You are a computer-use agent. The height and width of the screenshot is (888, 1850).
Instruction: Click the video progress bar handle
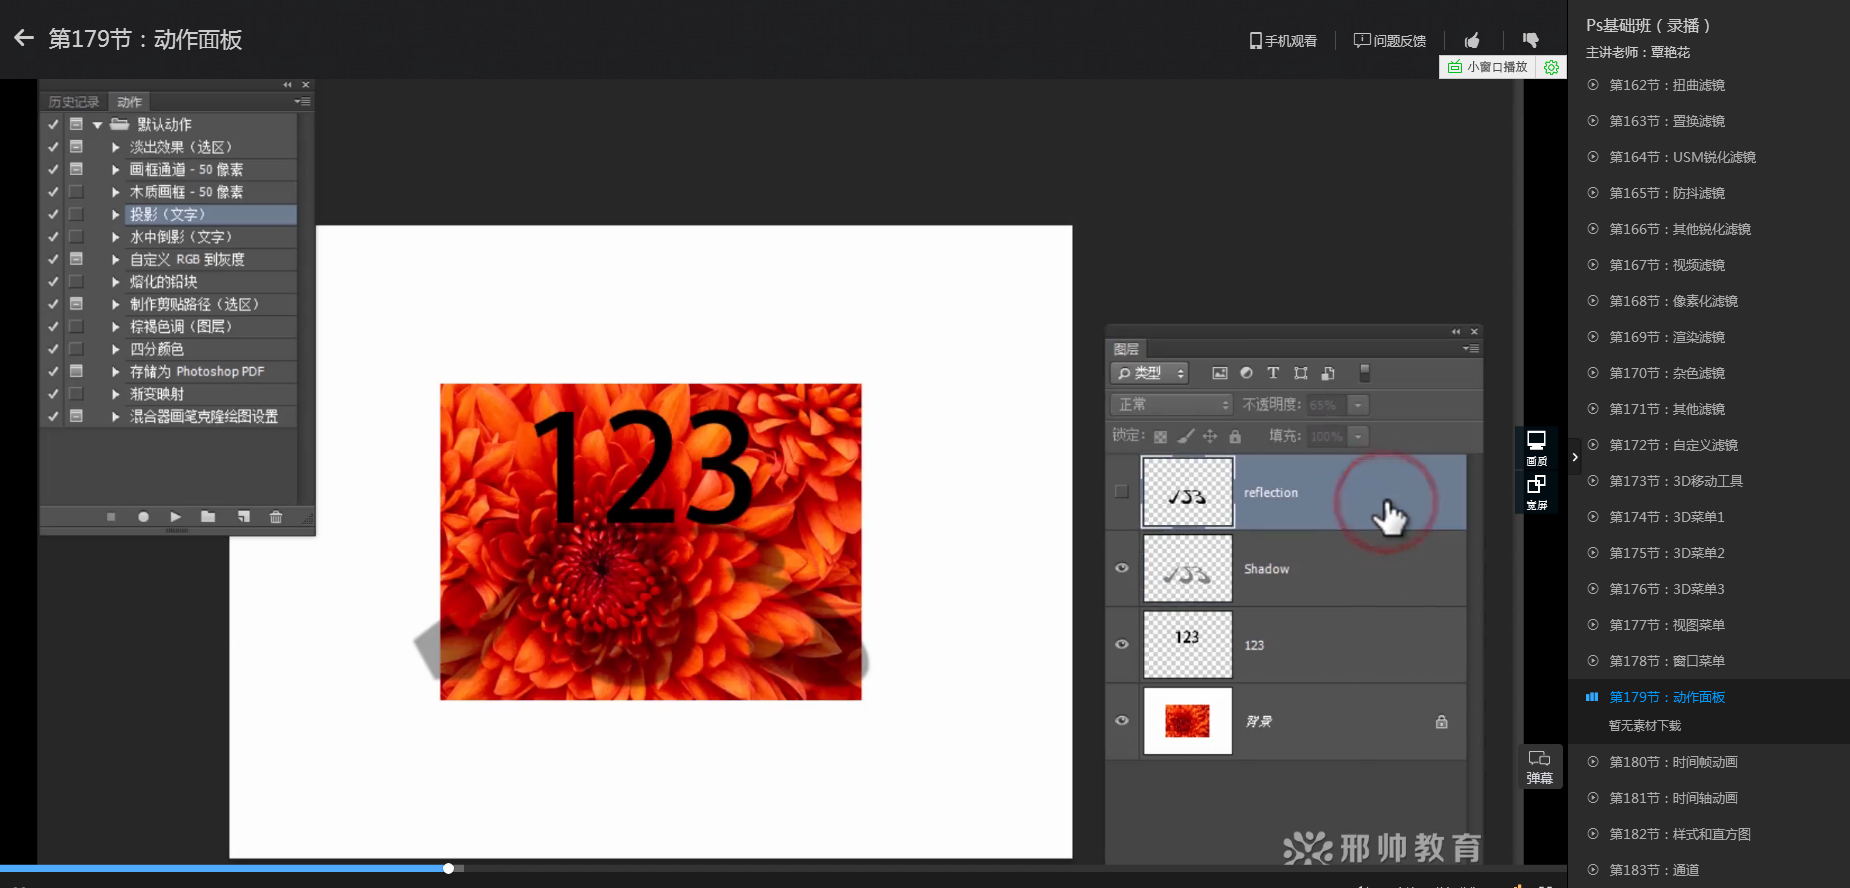[449, 868]
